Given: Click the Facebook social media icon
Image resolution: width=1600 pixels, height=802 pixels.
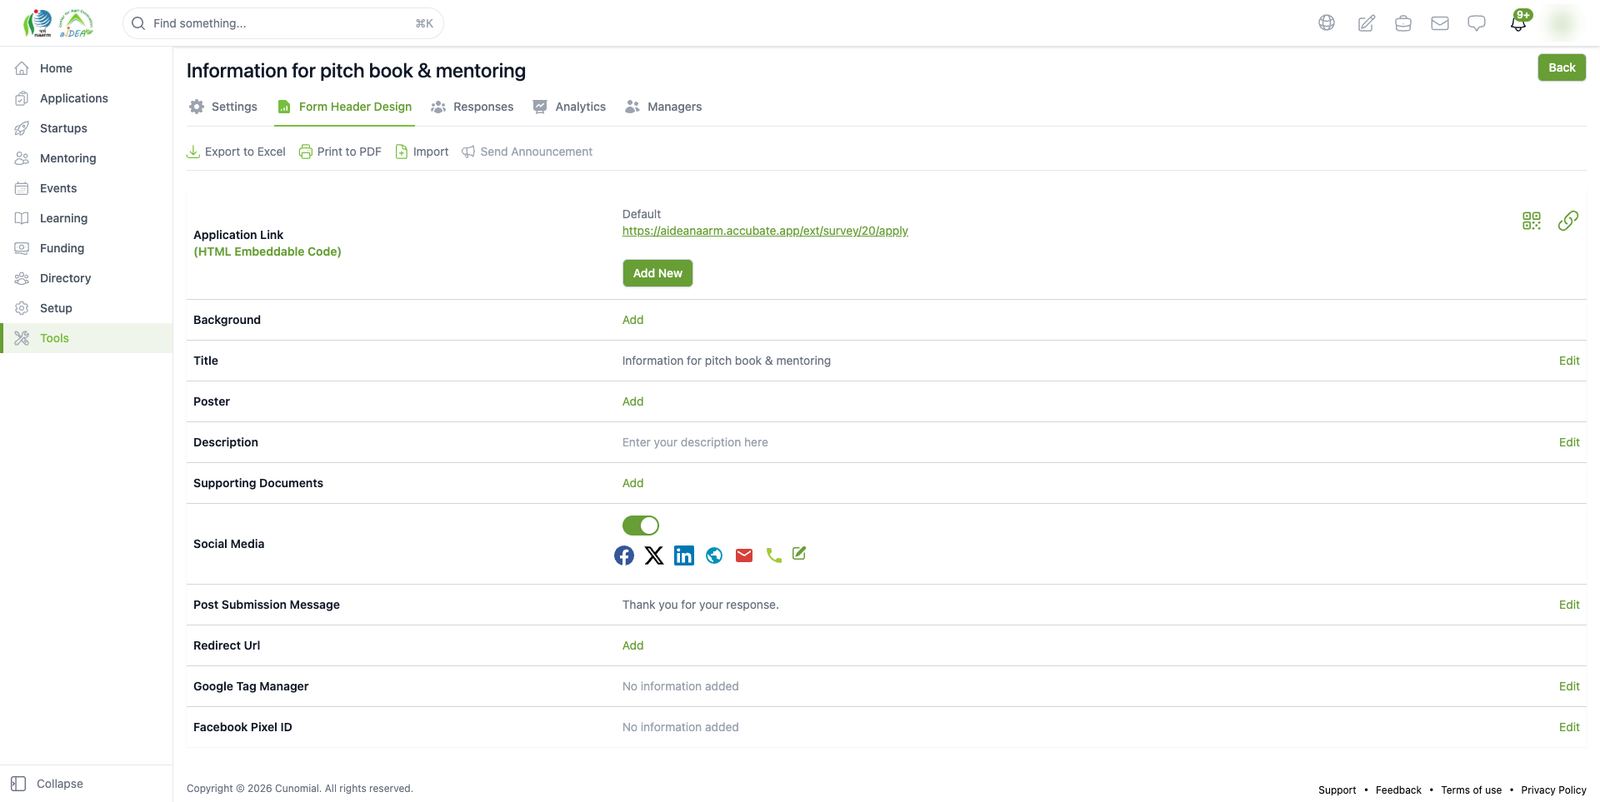Looking at the screenshot, I should coord(624,556).
